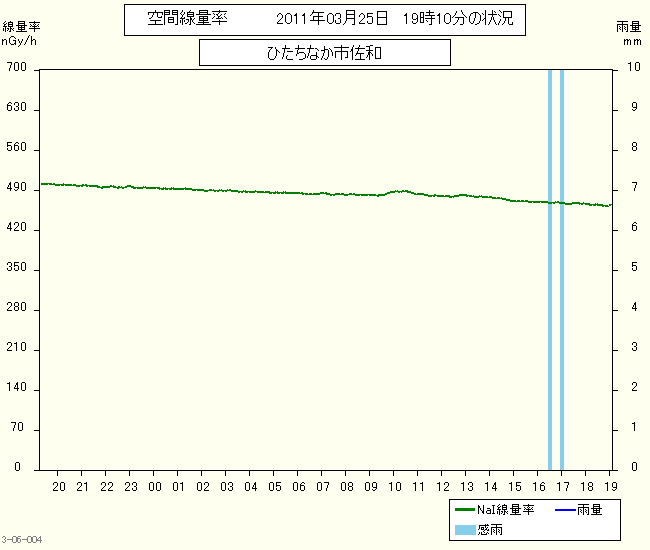Viewport: 650px width, 550px height.
Task: Select the ひたちなか市佐和 station title box
Action: pyautogui.click(x=325, y=53)
